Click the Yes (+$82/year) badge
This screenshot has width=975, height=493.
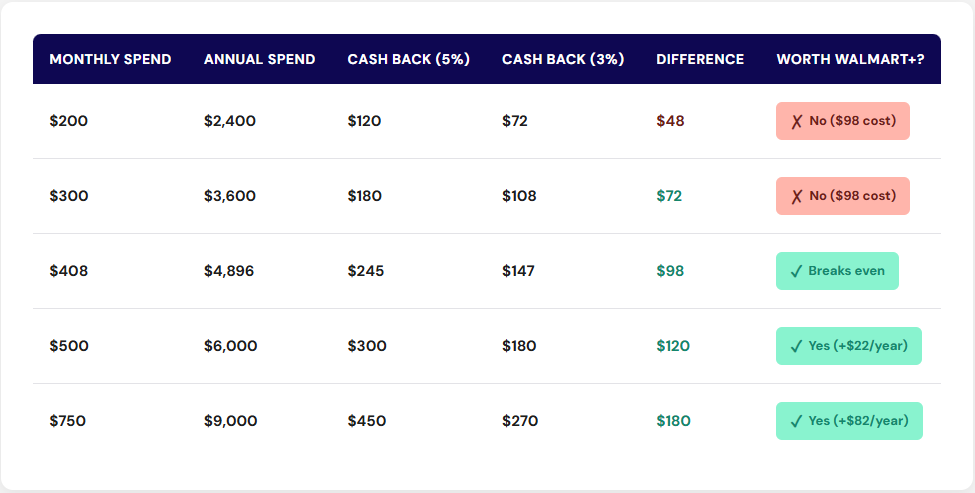coord(849,421)
